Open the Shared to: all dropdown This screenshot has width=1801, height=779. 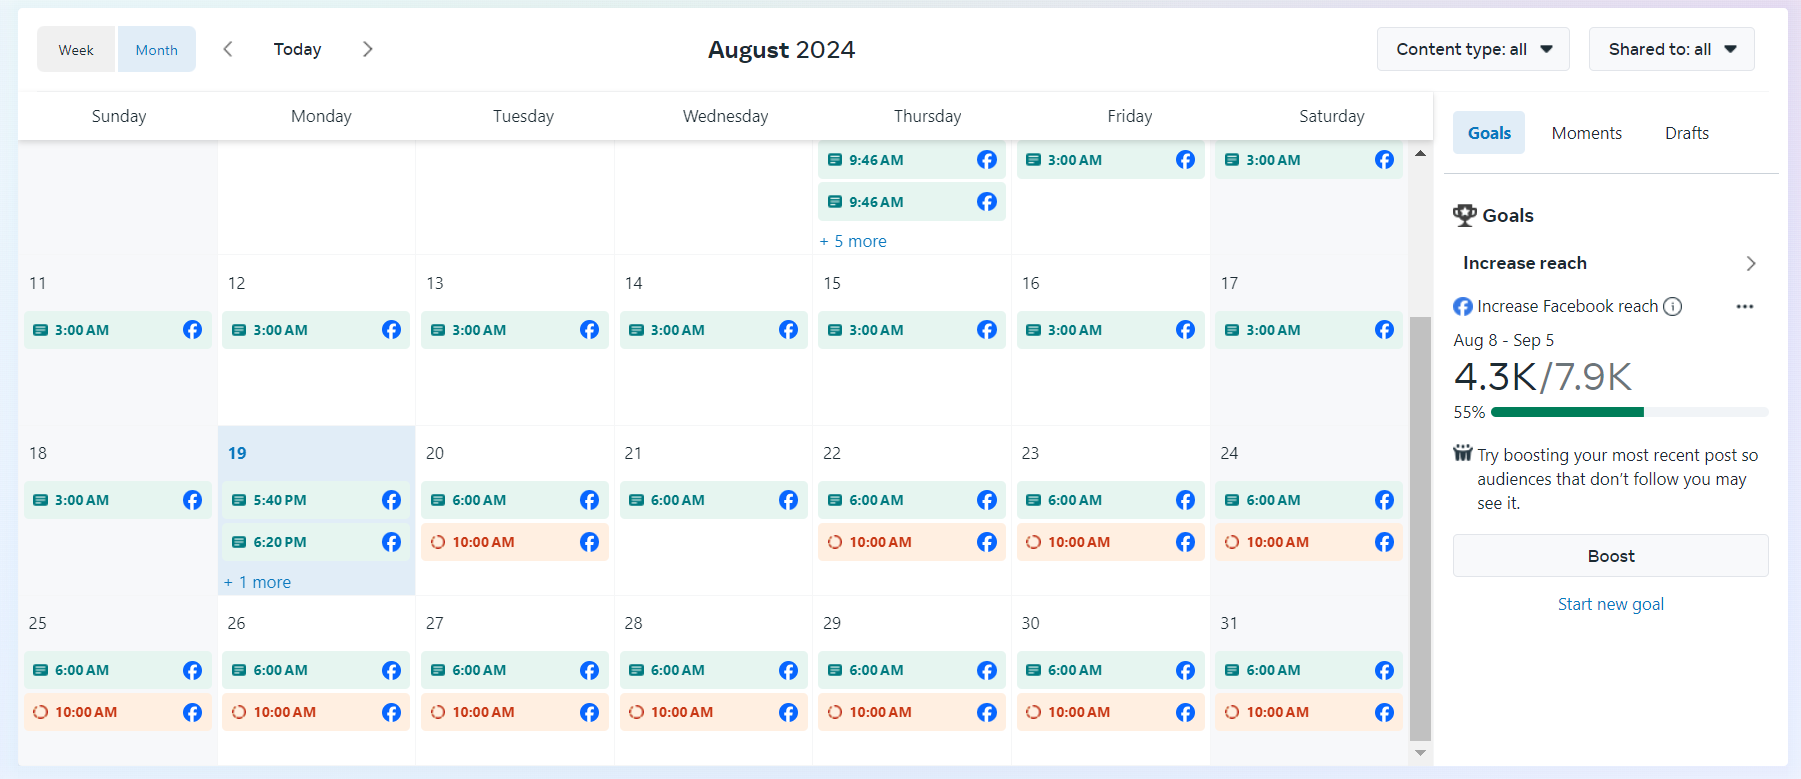click(1671, 49)
